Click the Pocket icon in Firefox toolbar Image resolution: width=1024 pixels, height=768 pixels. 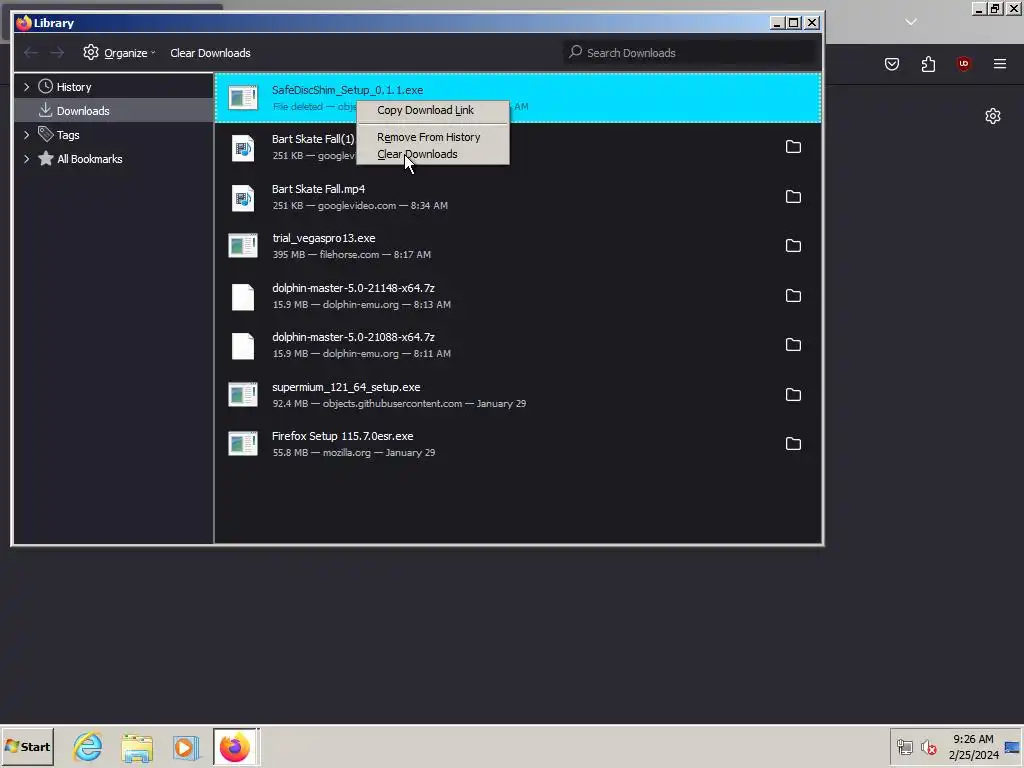(x=892, y=64)
